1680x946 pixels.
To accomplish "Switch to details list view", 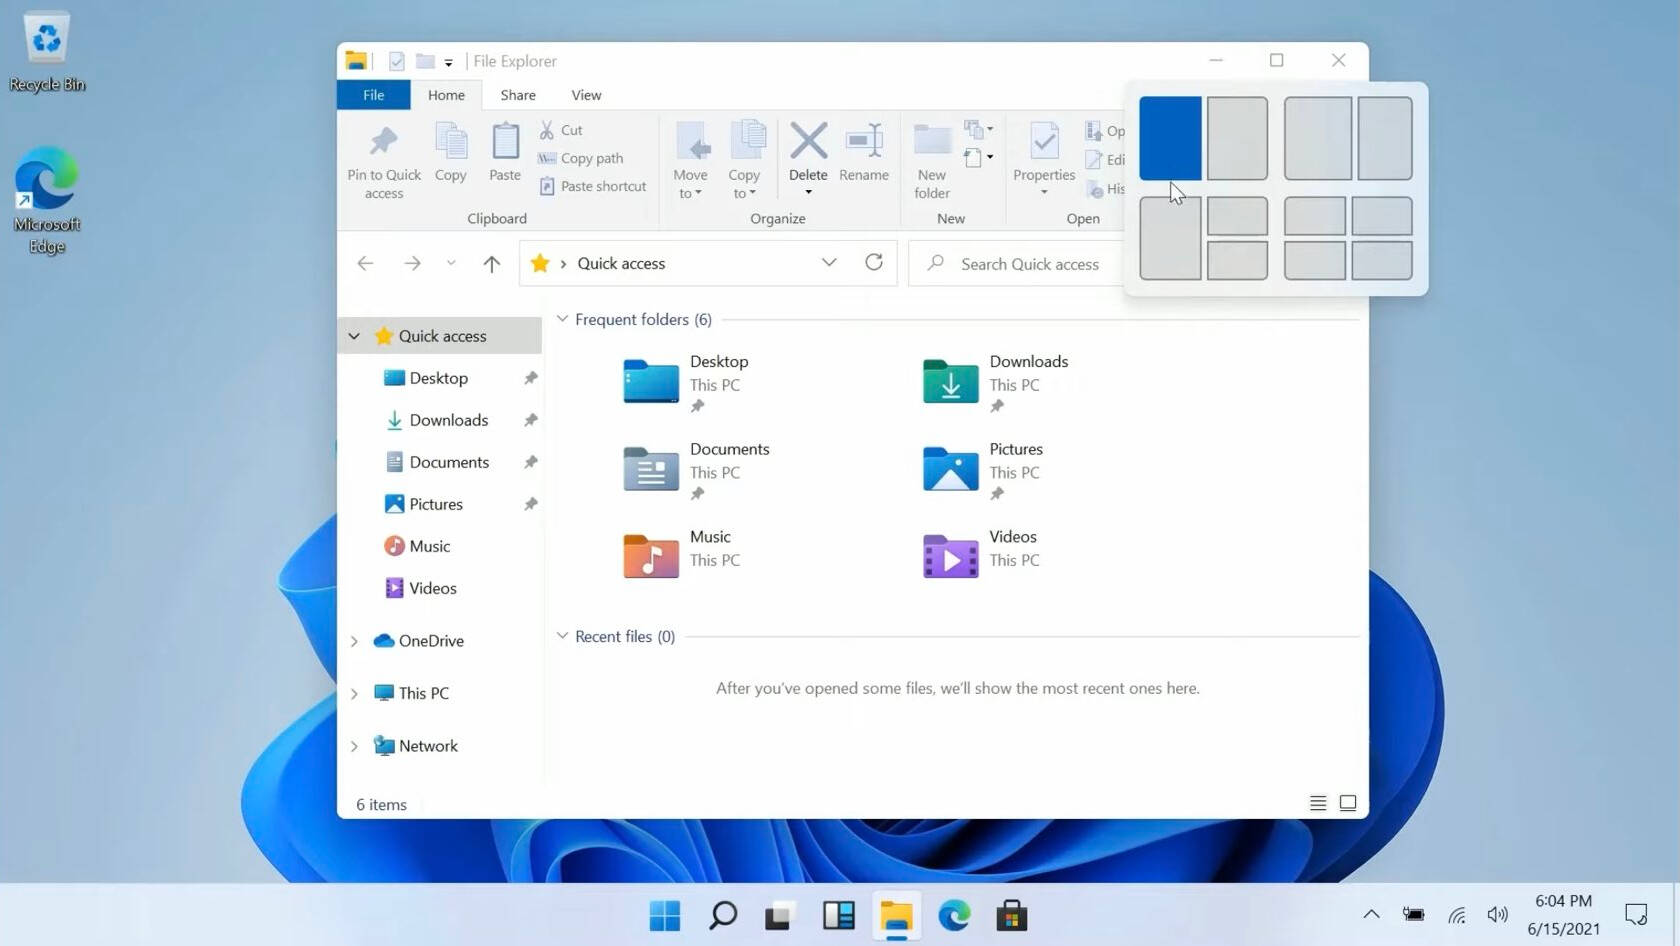I will [x=1317, y=803].
